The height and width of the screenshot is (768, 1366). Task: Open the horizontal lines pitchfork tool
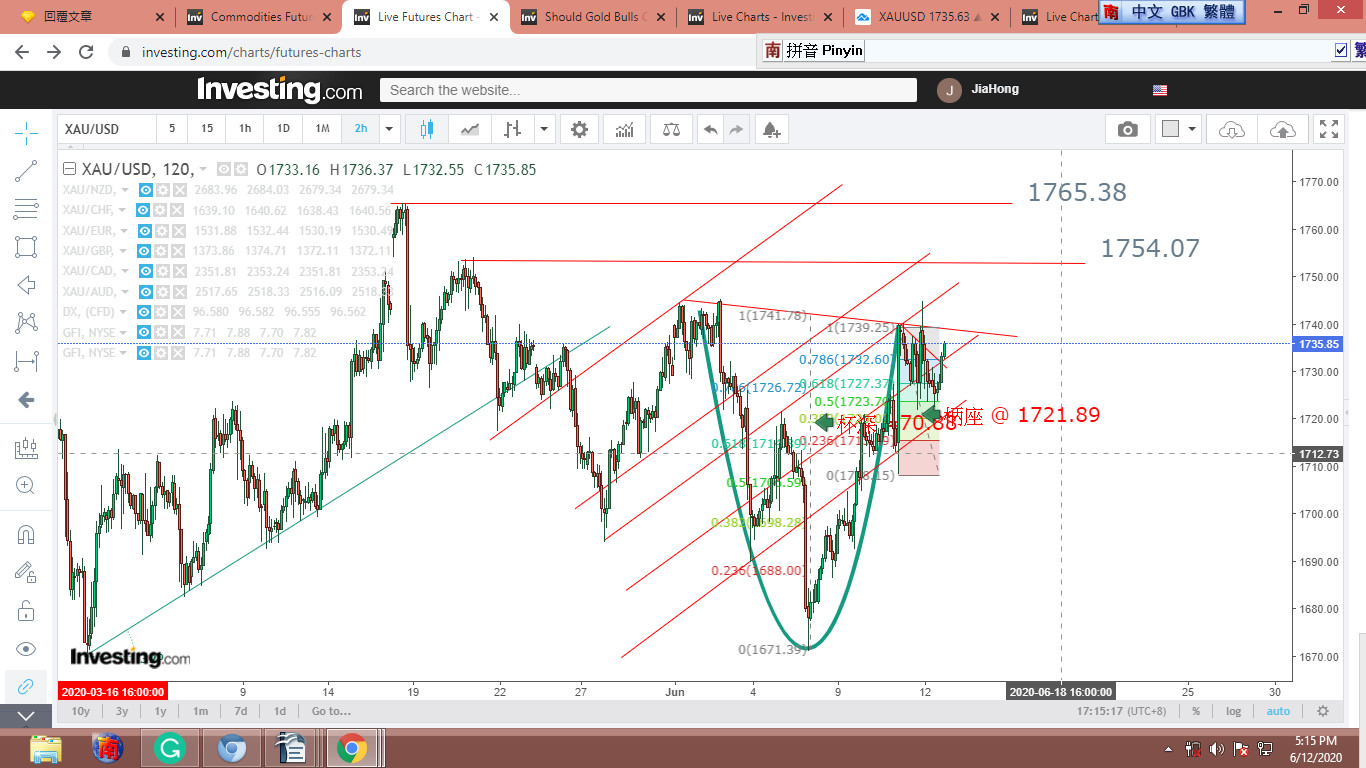[26, 209]
